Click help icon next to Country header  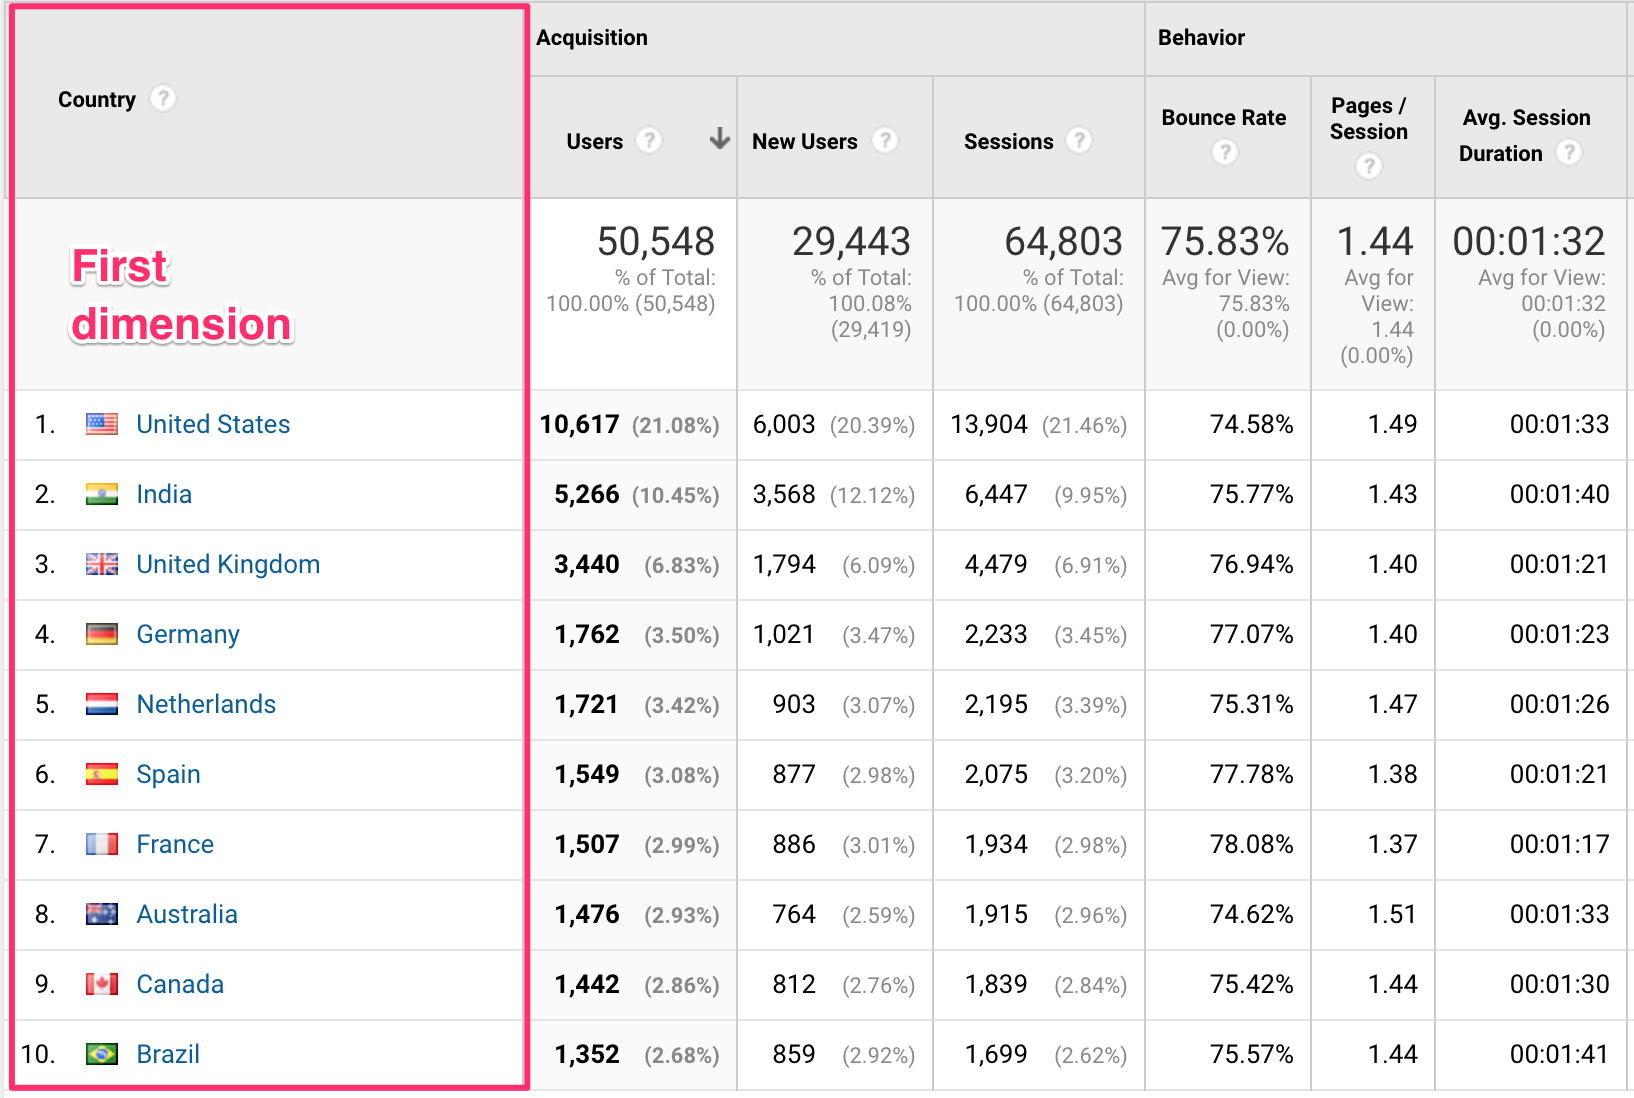(162, 99)
